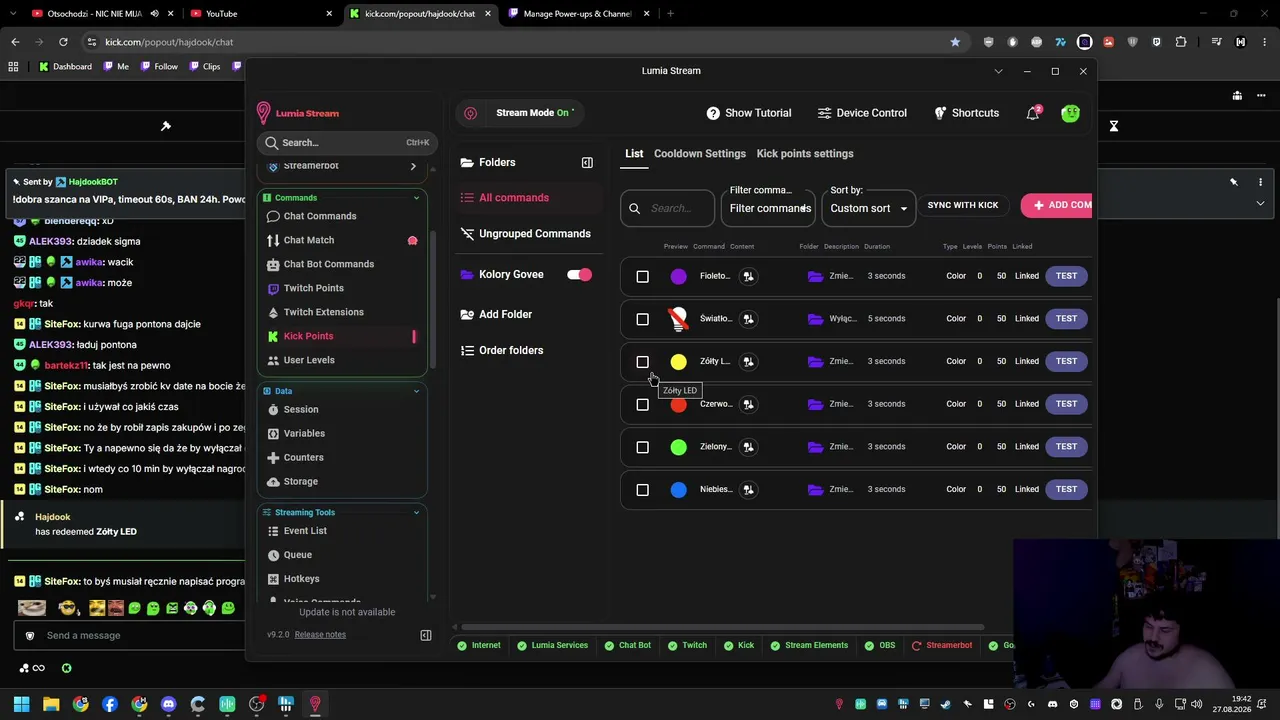This screenshot has height=720, width=1280.
Task: Bookmark this page with the star icon
Action: 955,42
